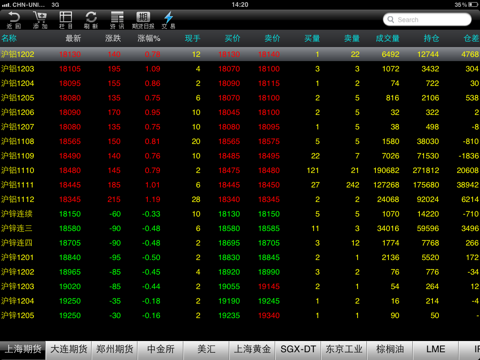Select the 沪锌连四 contract row
This screenshot has height=360, width=480.
[x=240, y=243]
